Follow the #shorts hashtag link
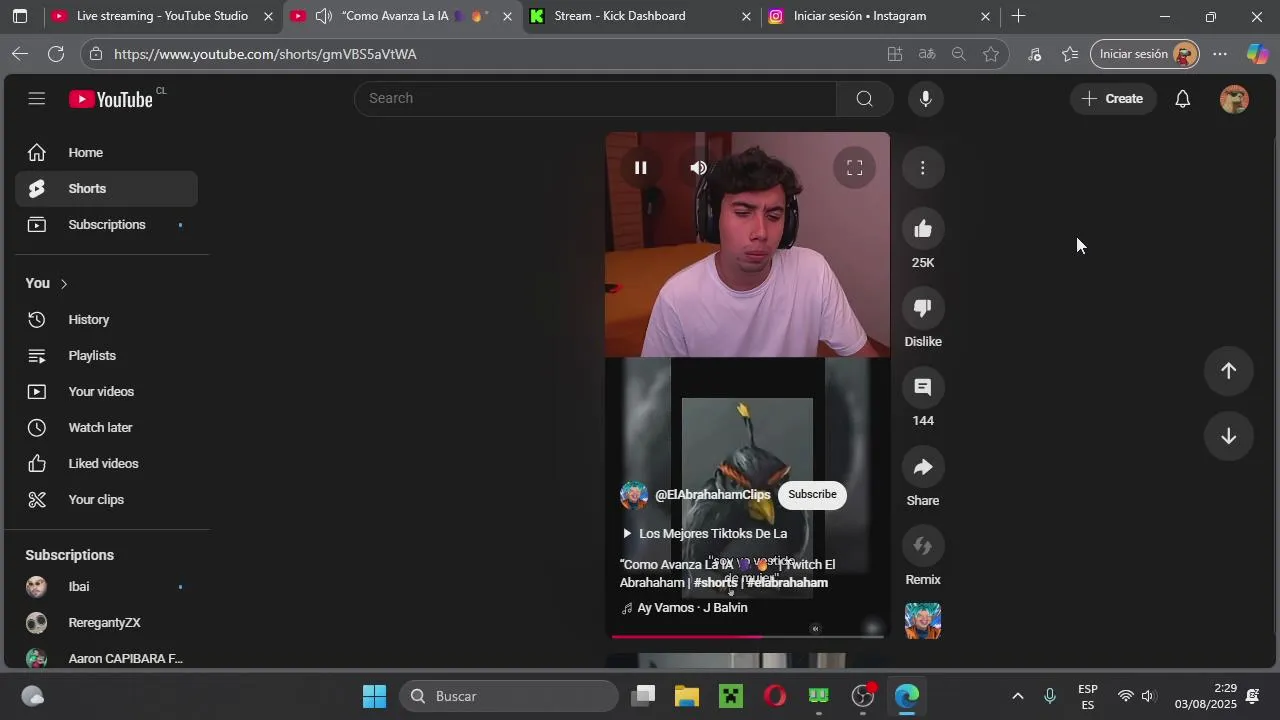The width and height of the screenshot is (1280, 720). 716,583
